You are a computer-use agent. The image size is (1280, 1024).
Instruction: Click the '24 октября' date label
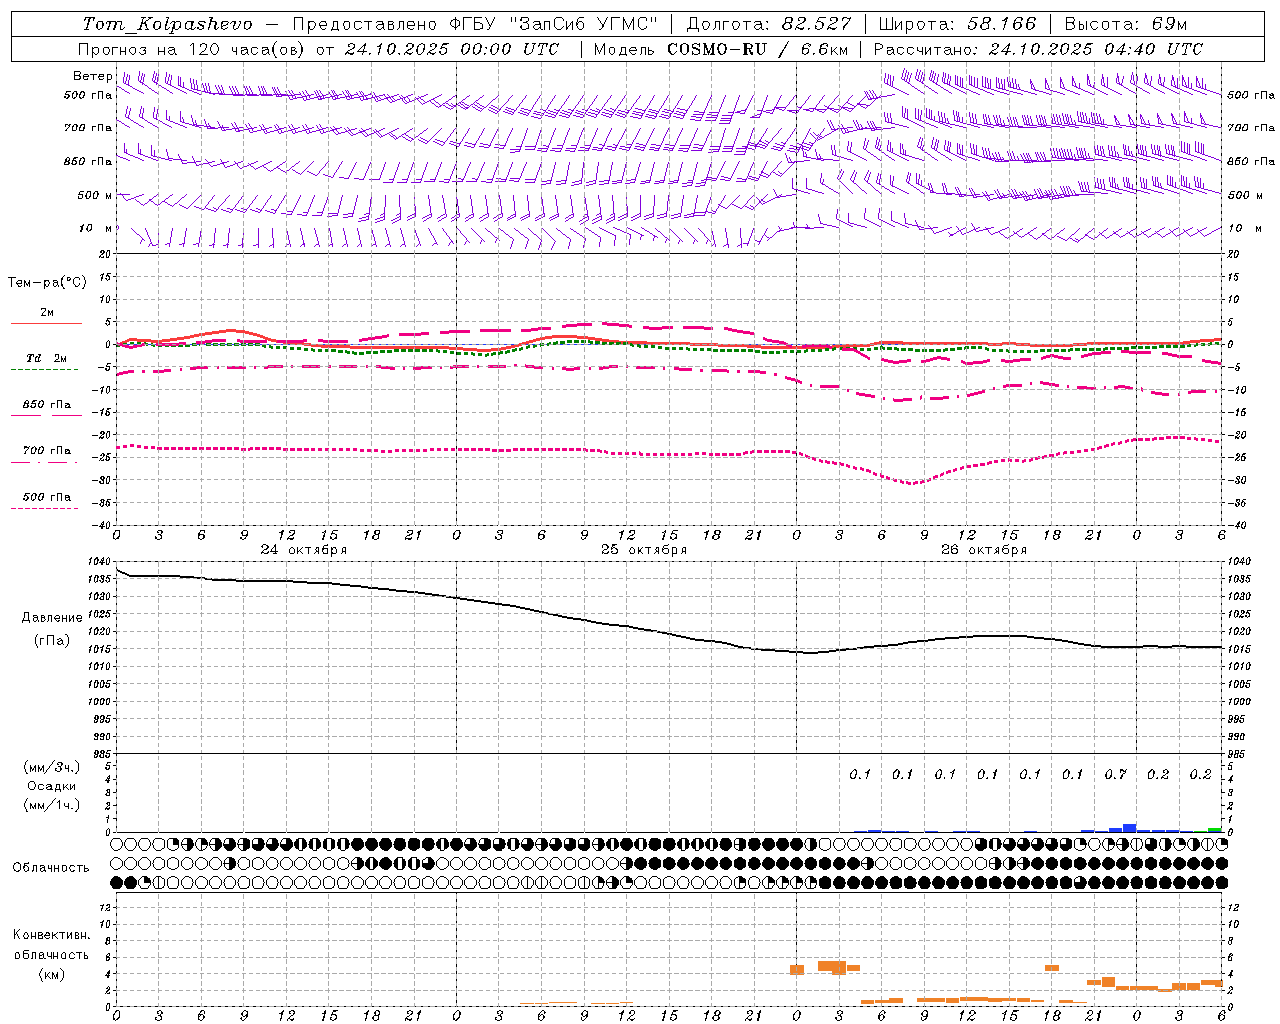click(304, 550)
